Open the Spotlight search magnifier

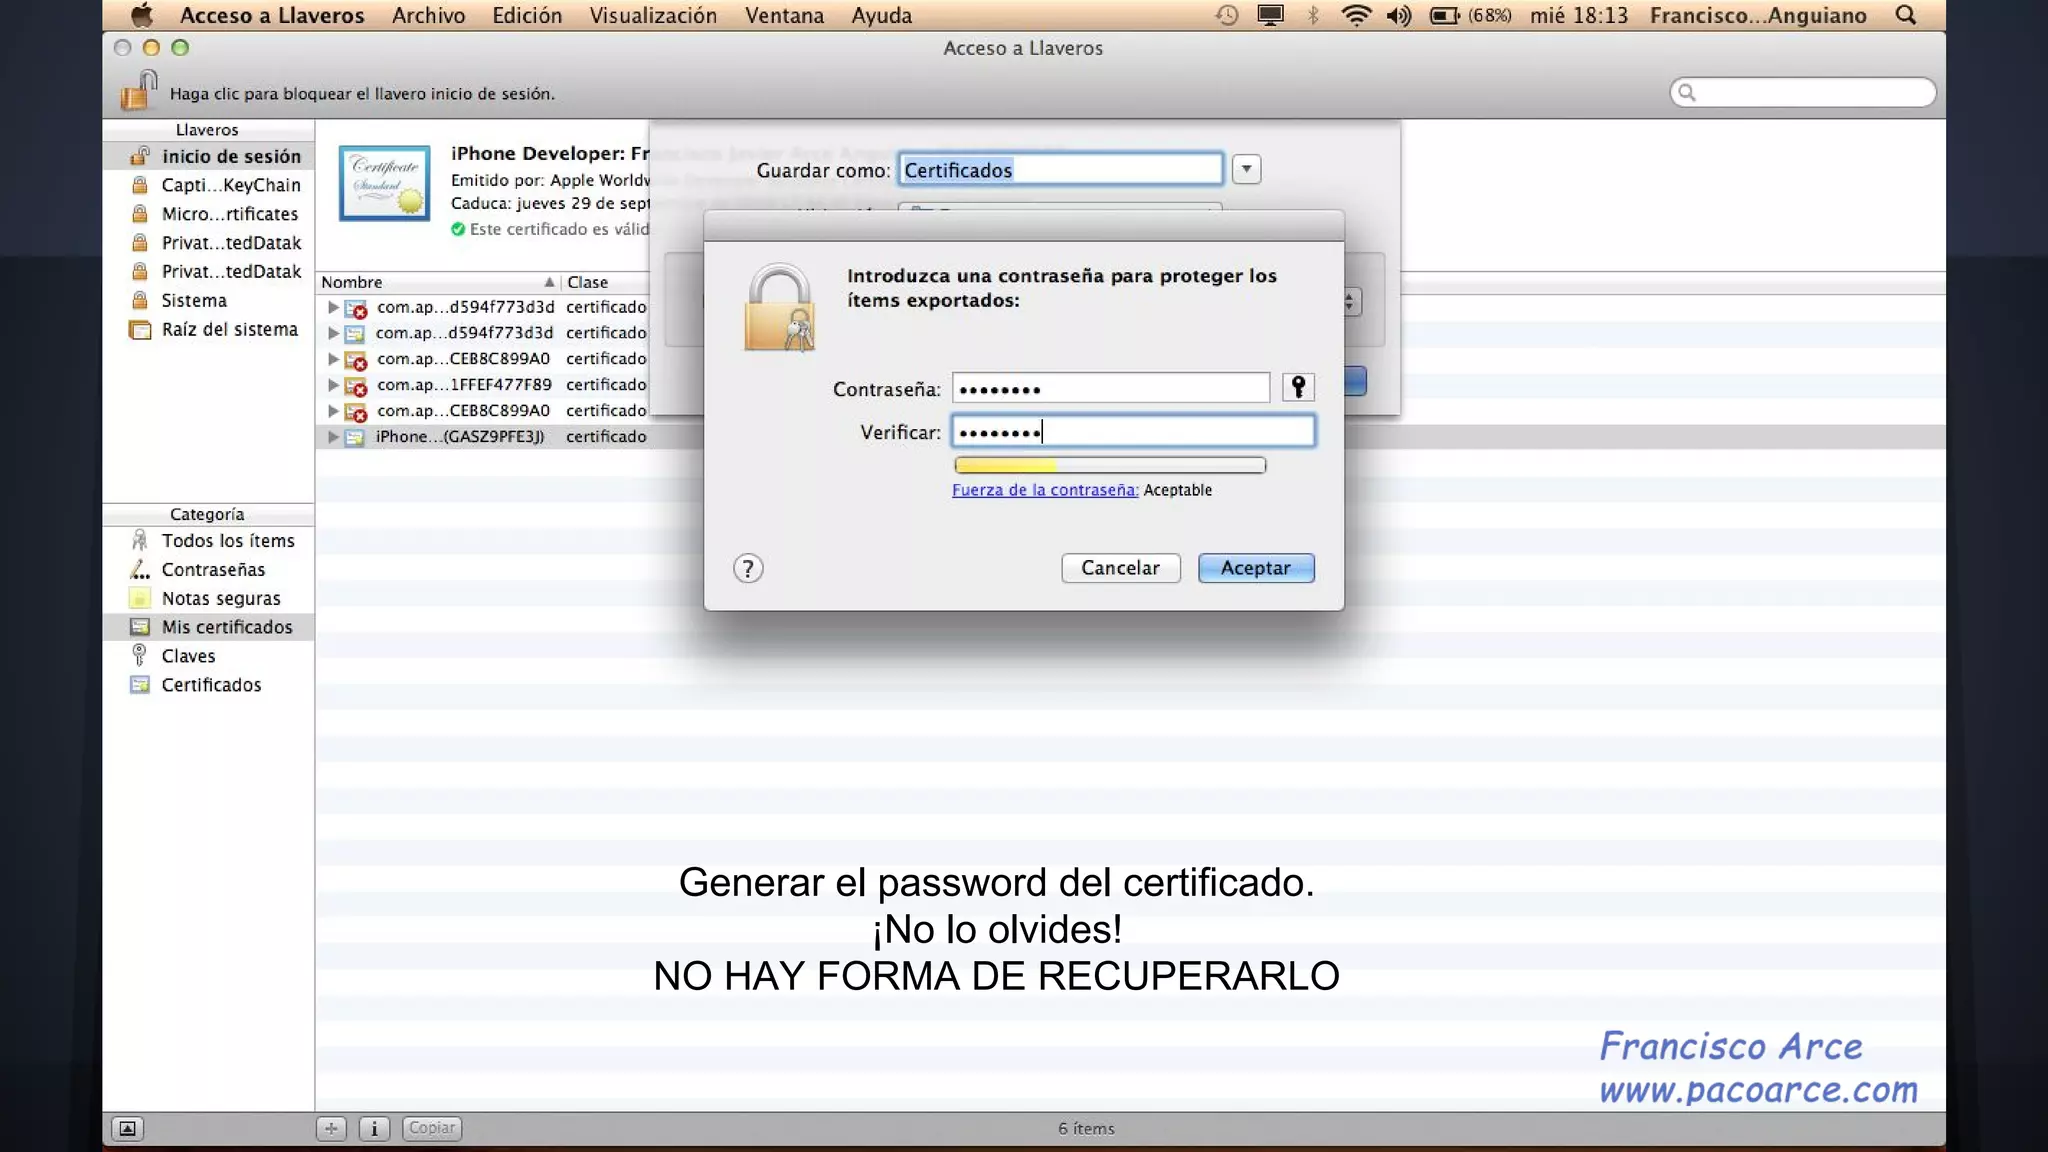tap(1906, 15)
